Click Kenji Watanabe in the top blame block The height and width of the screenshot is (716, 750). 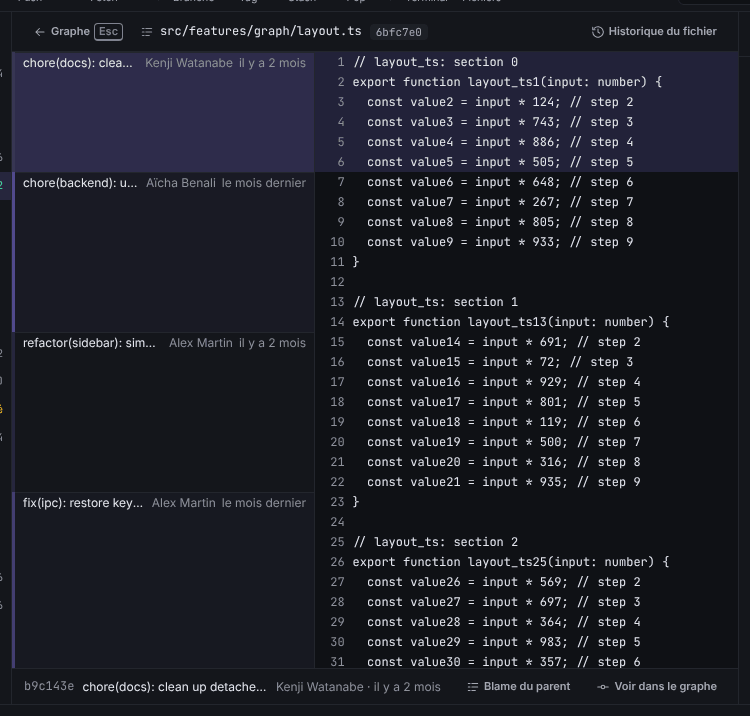point(189,63)
